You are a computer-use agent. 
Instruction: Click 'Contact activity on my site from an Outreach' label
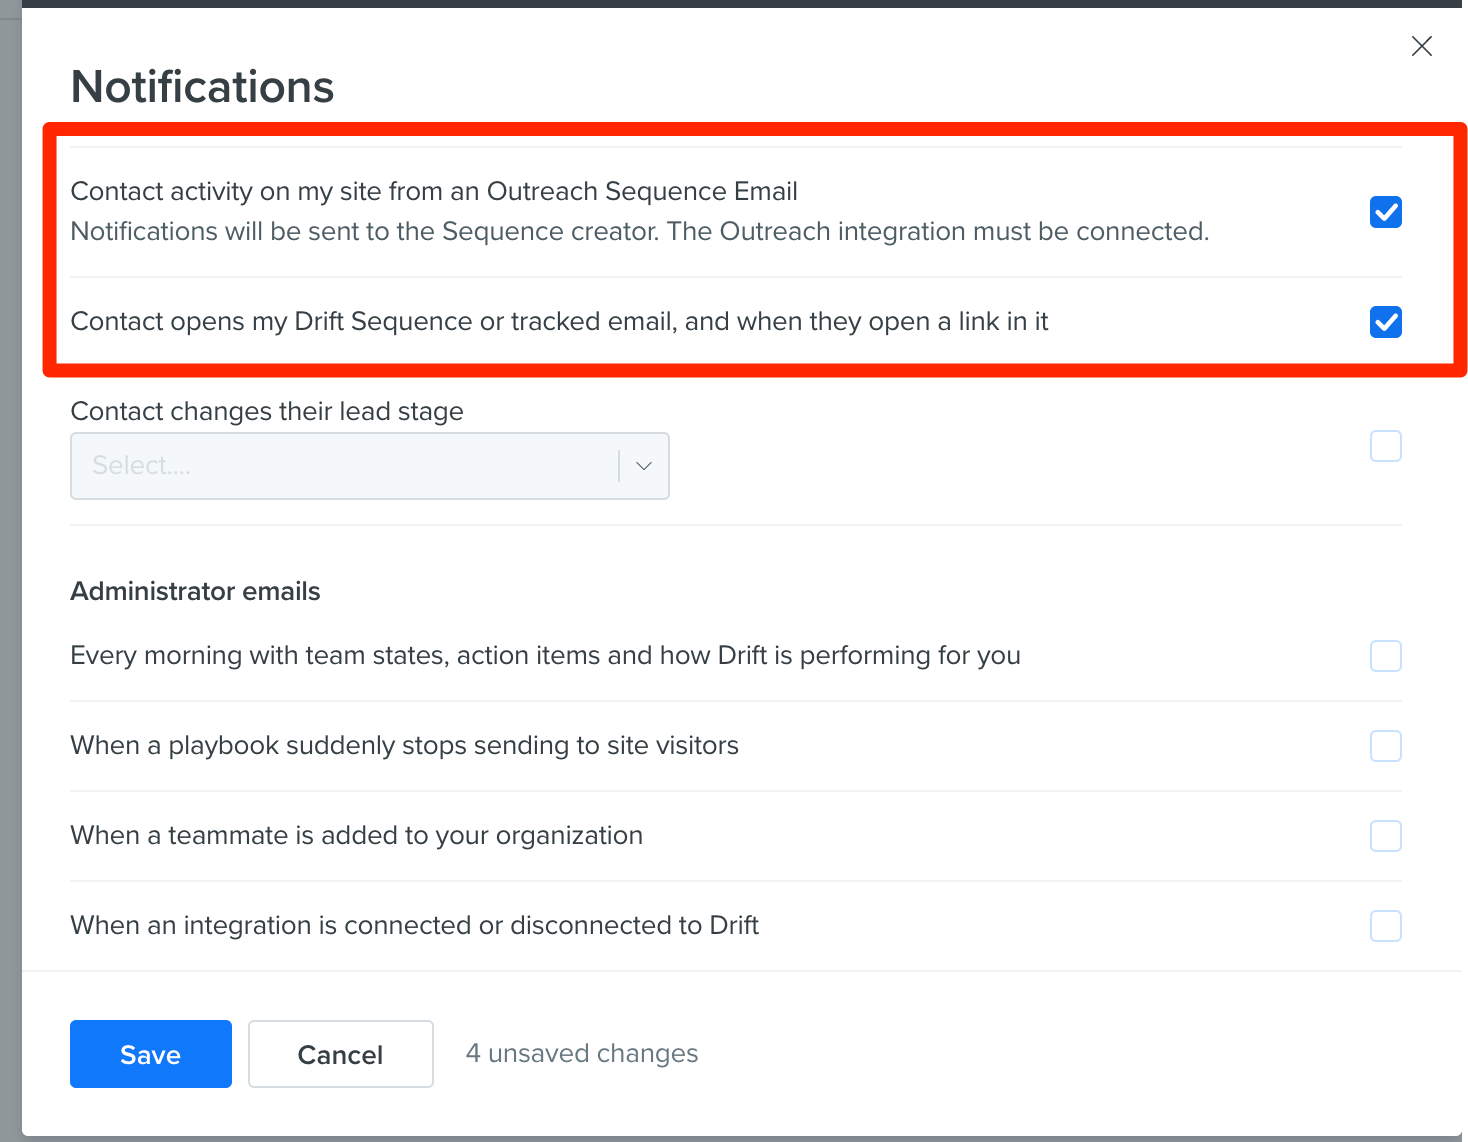click(434, 191)
